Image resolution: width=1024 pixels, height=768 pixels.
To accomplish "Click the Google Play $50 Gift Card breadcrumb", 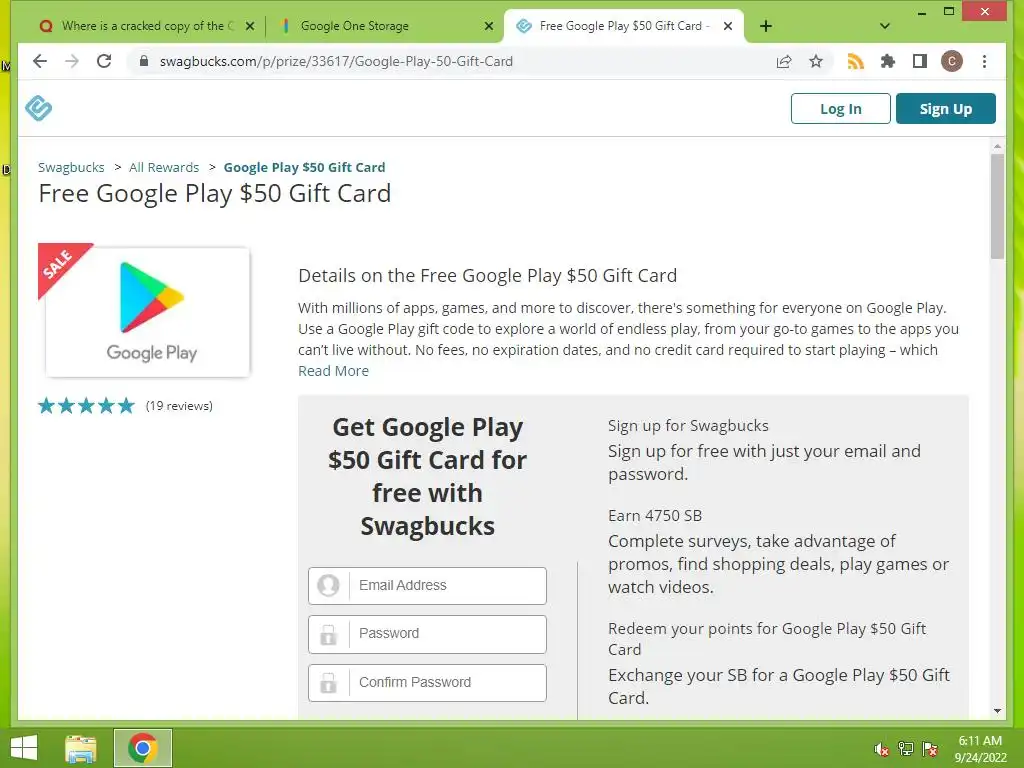I will coord(304,167).
